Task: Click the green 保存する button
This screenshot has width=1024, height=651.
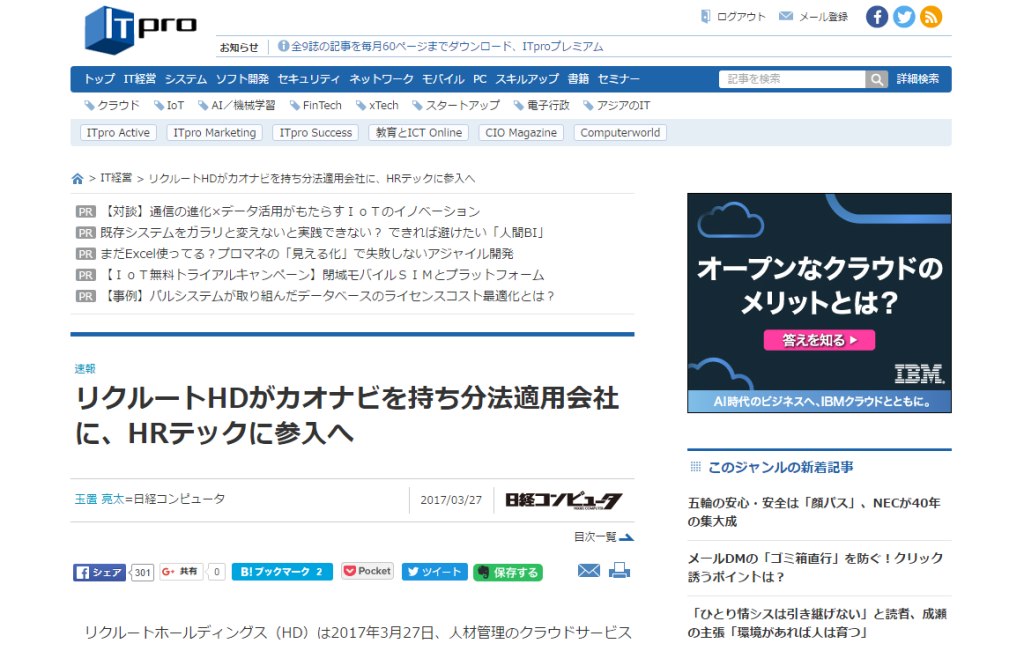Action: tap(507, 573)
